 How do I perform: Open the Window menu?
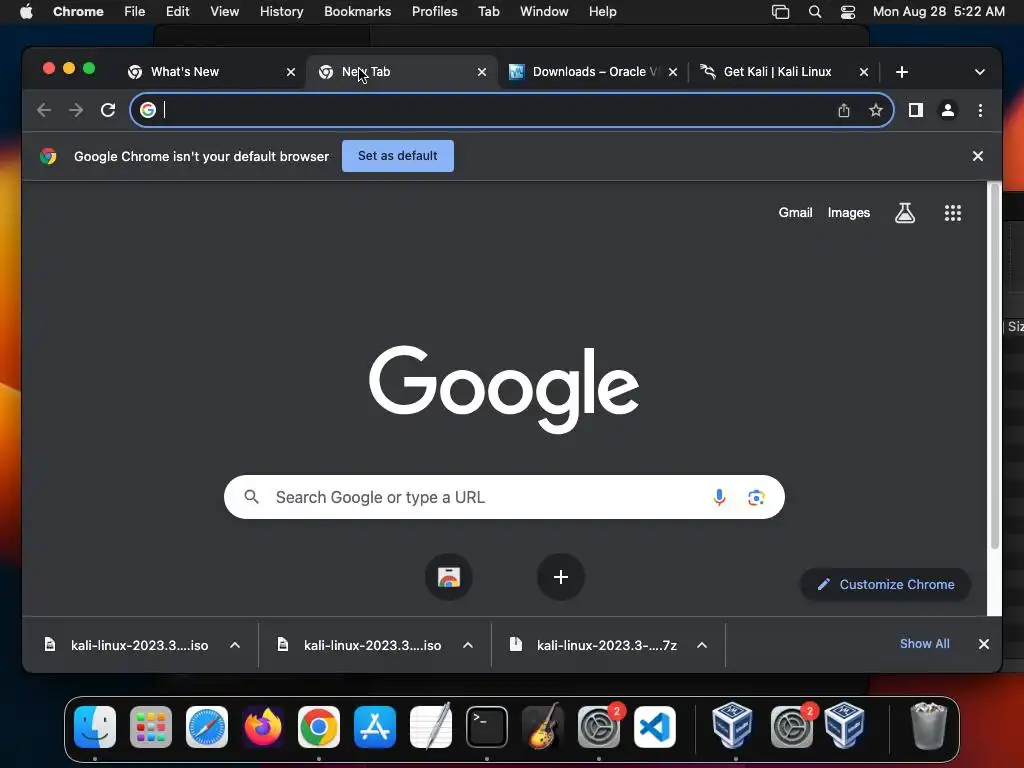tap(544, 12)
